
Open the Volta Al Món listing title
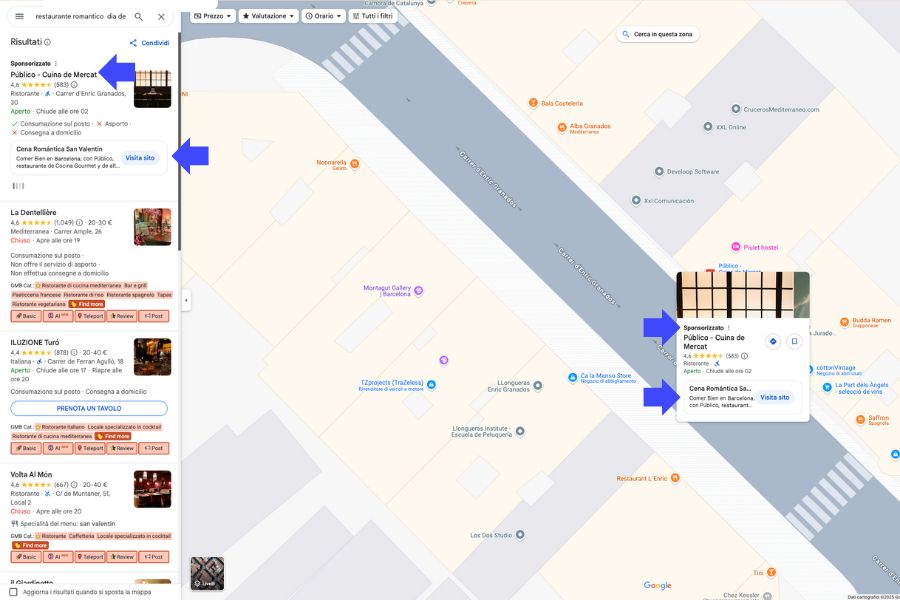coord(31,475)
